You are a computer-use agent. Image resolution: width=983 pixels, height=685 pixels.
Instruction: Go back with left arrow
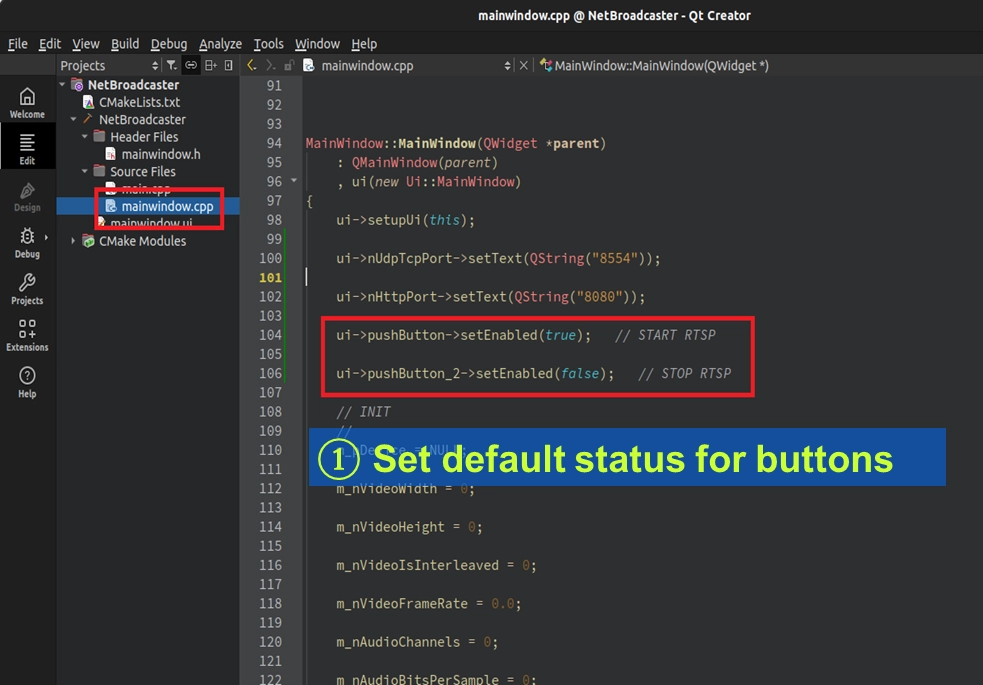251,65
